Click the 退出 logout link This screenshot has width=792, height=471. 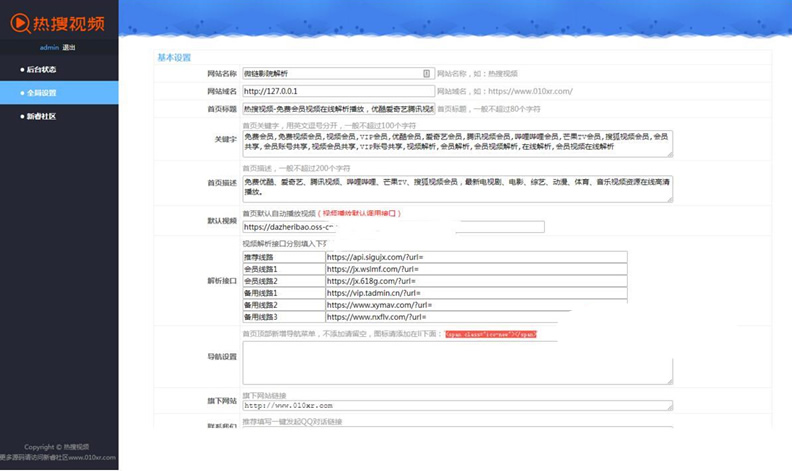click(68, 47)
